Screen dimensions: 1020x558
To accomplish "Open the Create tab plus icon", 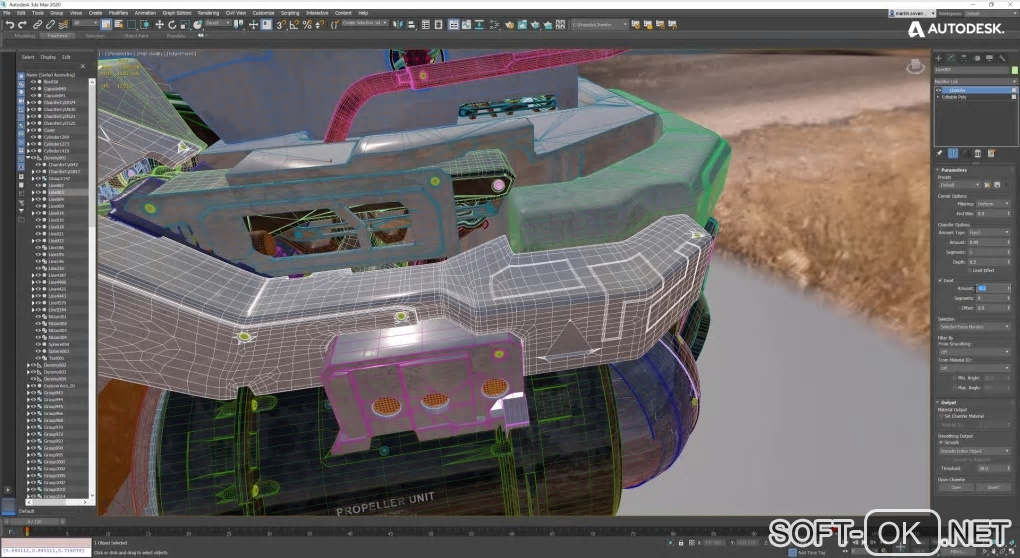I will point(939,58).
